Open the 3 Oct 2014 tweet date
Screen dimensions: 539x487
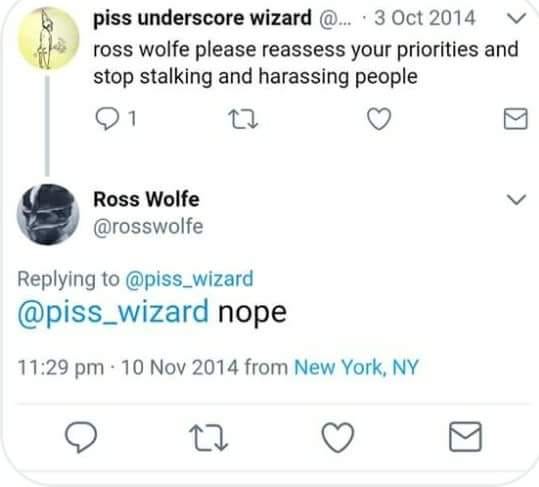pos(425,18)
